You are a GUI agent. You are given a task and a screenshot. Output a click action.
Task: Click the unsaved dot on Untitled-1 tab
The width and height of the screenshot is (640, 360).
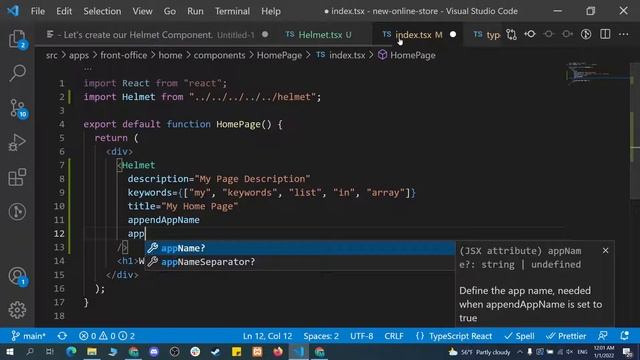coord(265,35)
